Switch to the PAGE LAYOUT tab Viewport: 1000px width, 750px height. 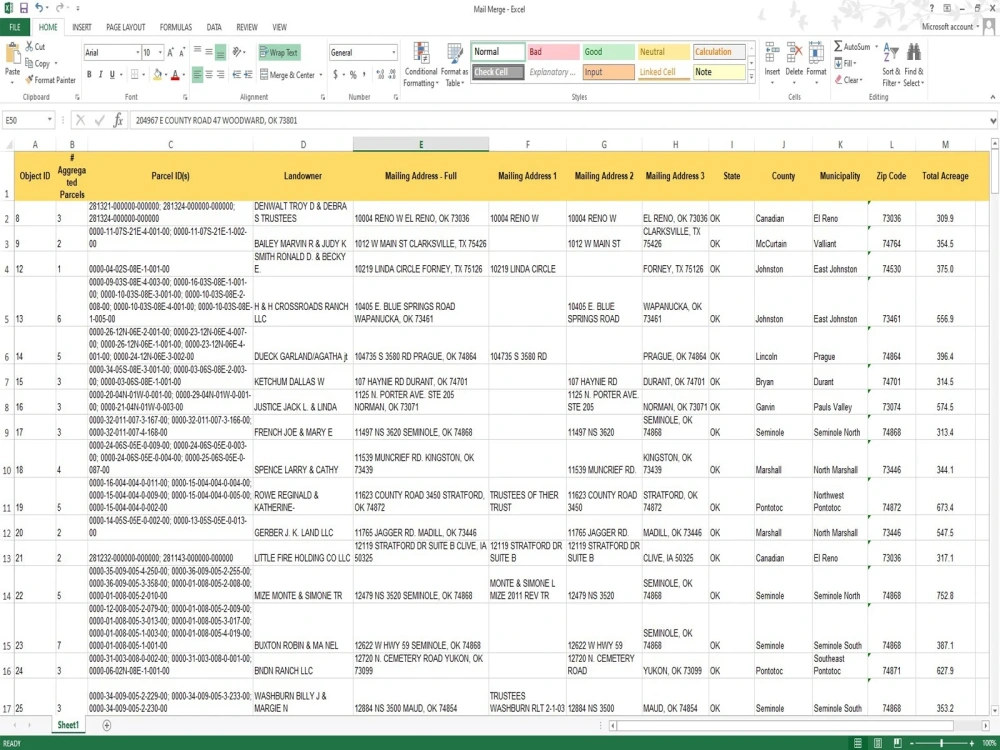[126, 27]
